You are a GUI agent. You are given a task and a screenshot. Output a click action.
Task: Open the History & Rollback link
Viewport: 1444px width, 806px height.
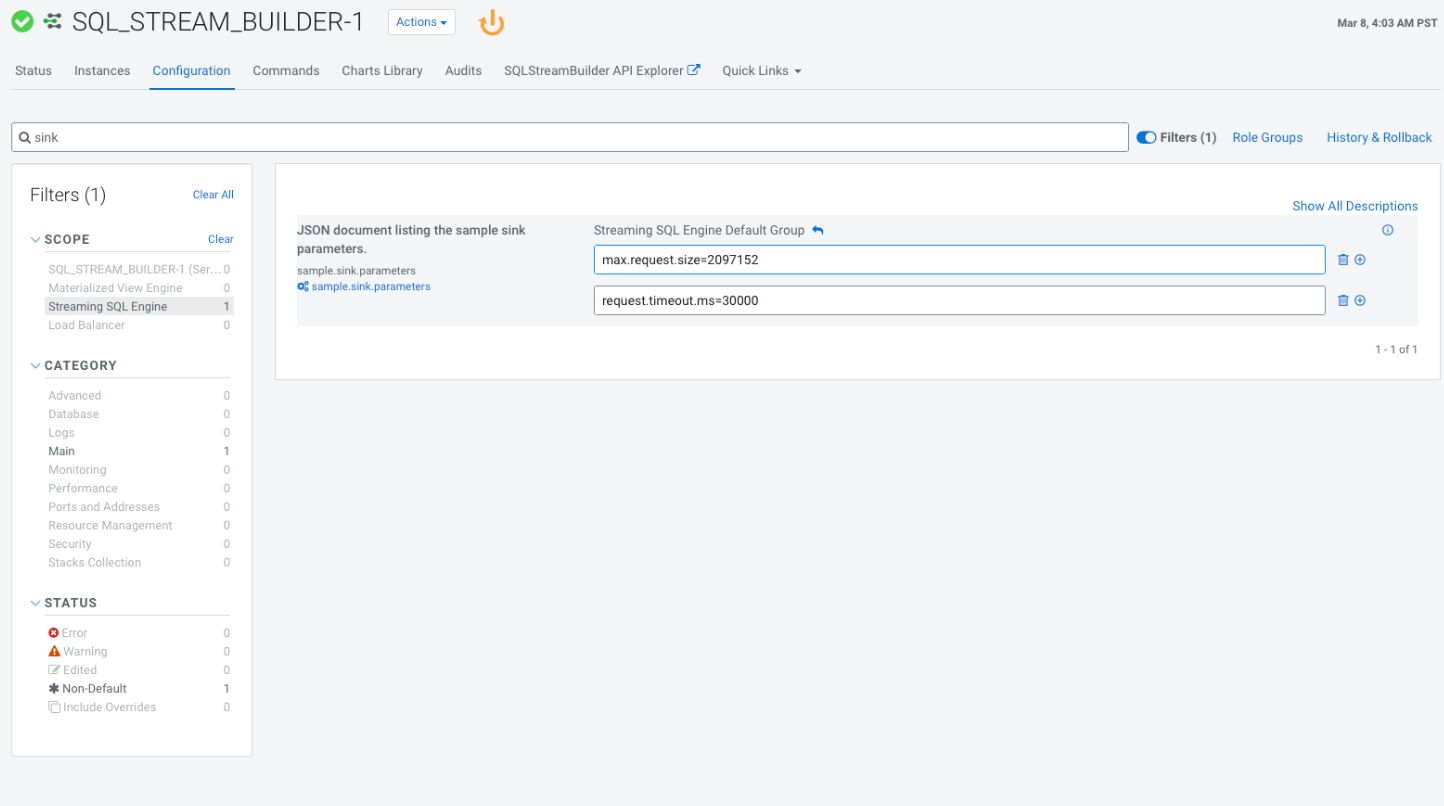(1379, 138)
